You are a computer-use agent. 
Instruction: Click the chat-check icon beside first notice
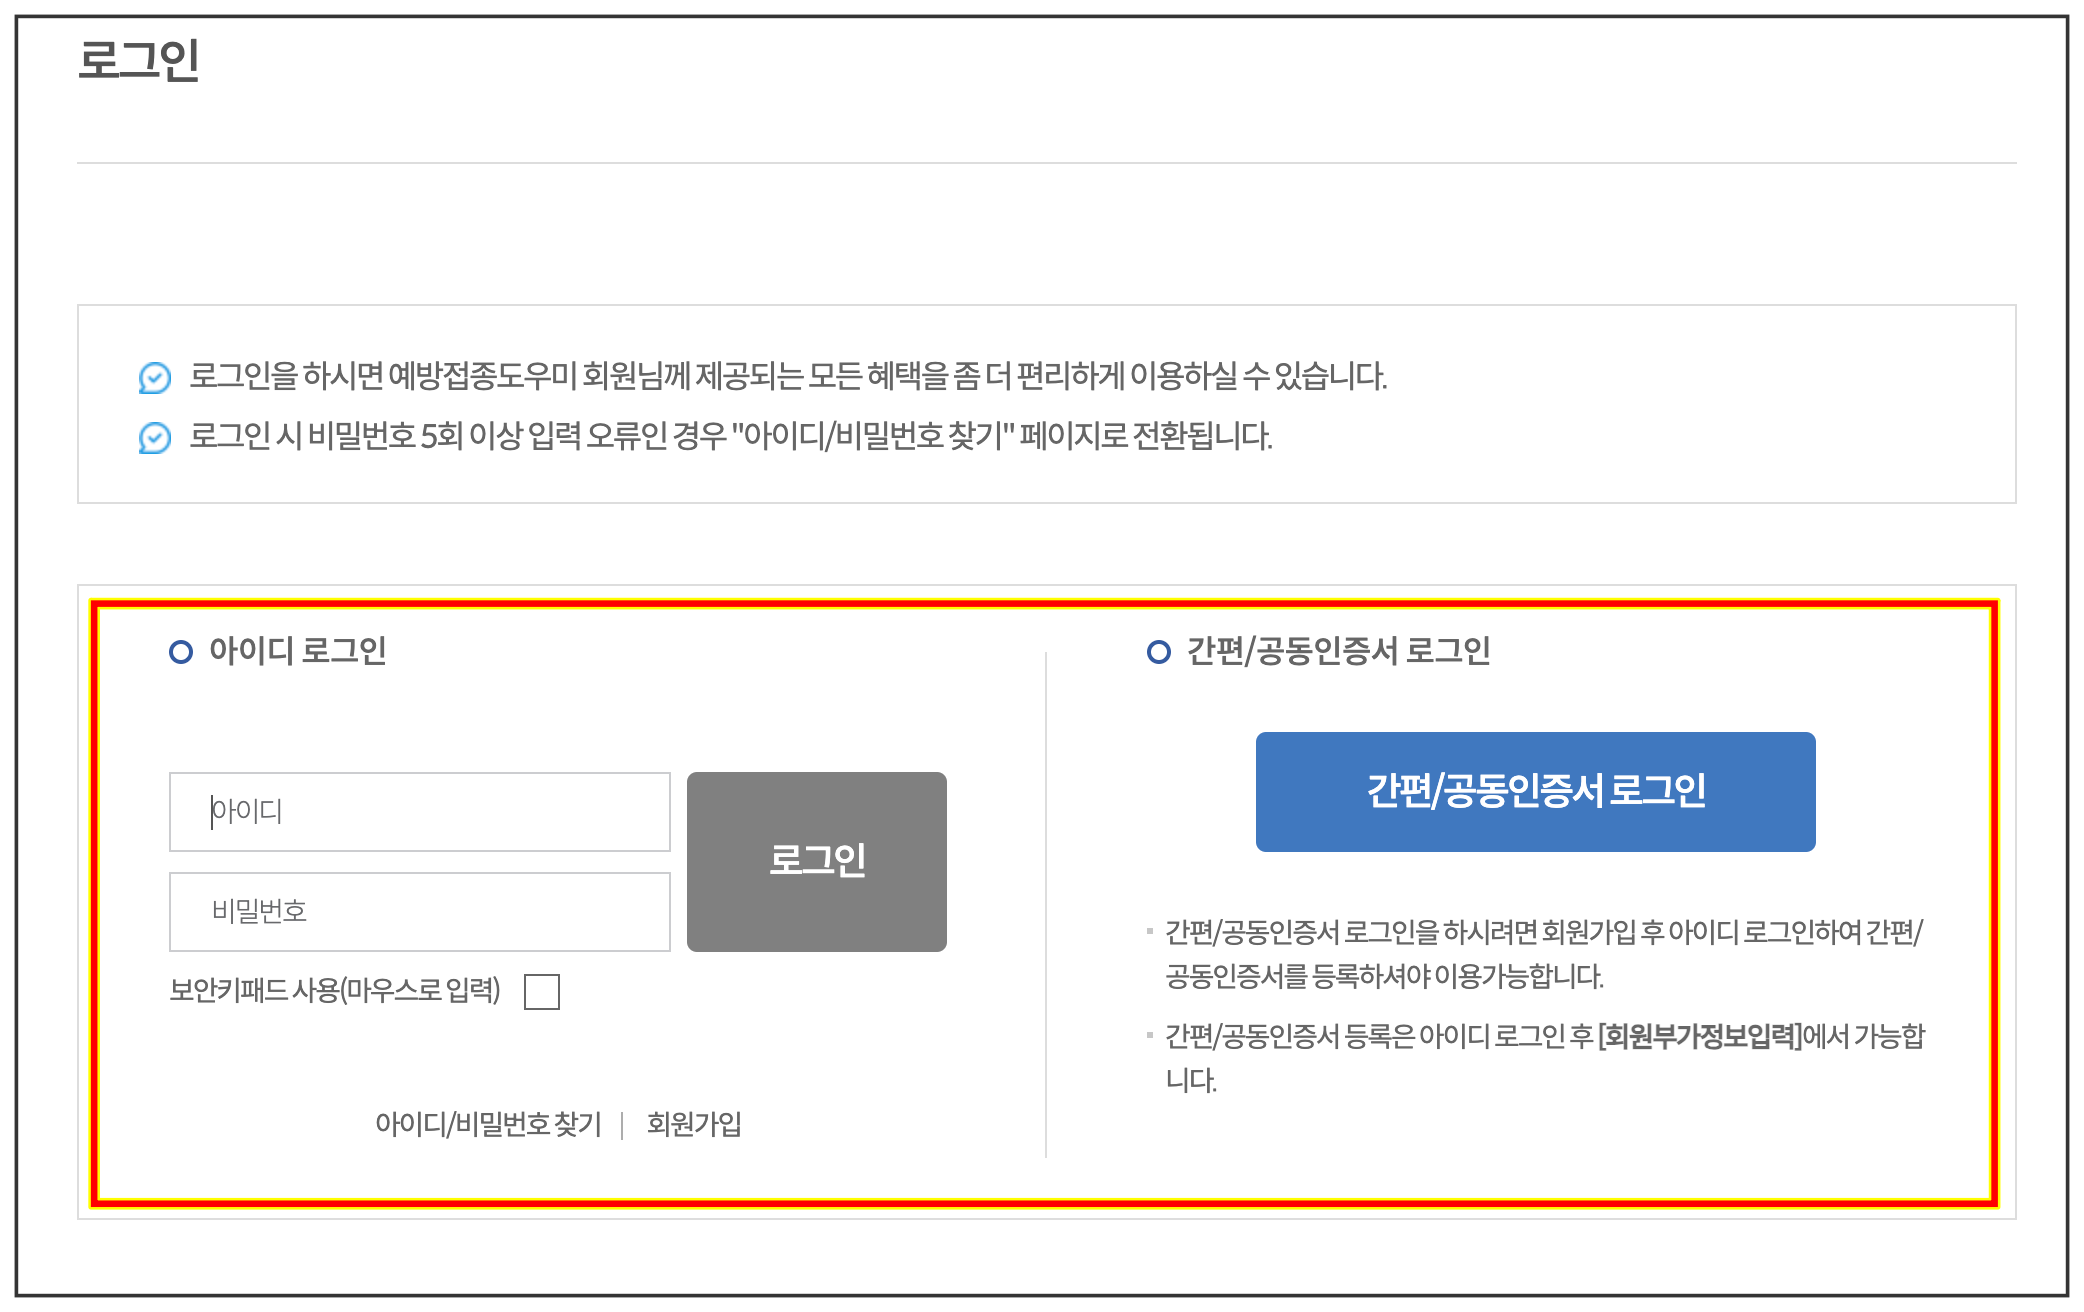154,377
